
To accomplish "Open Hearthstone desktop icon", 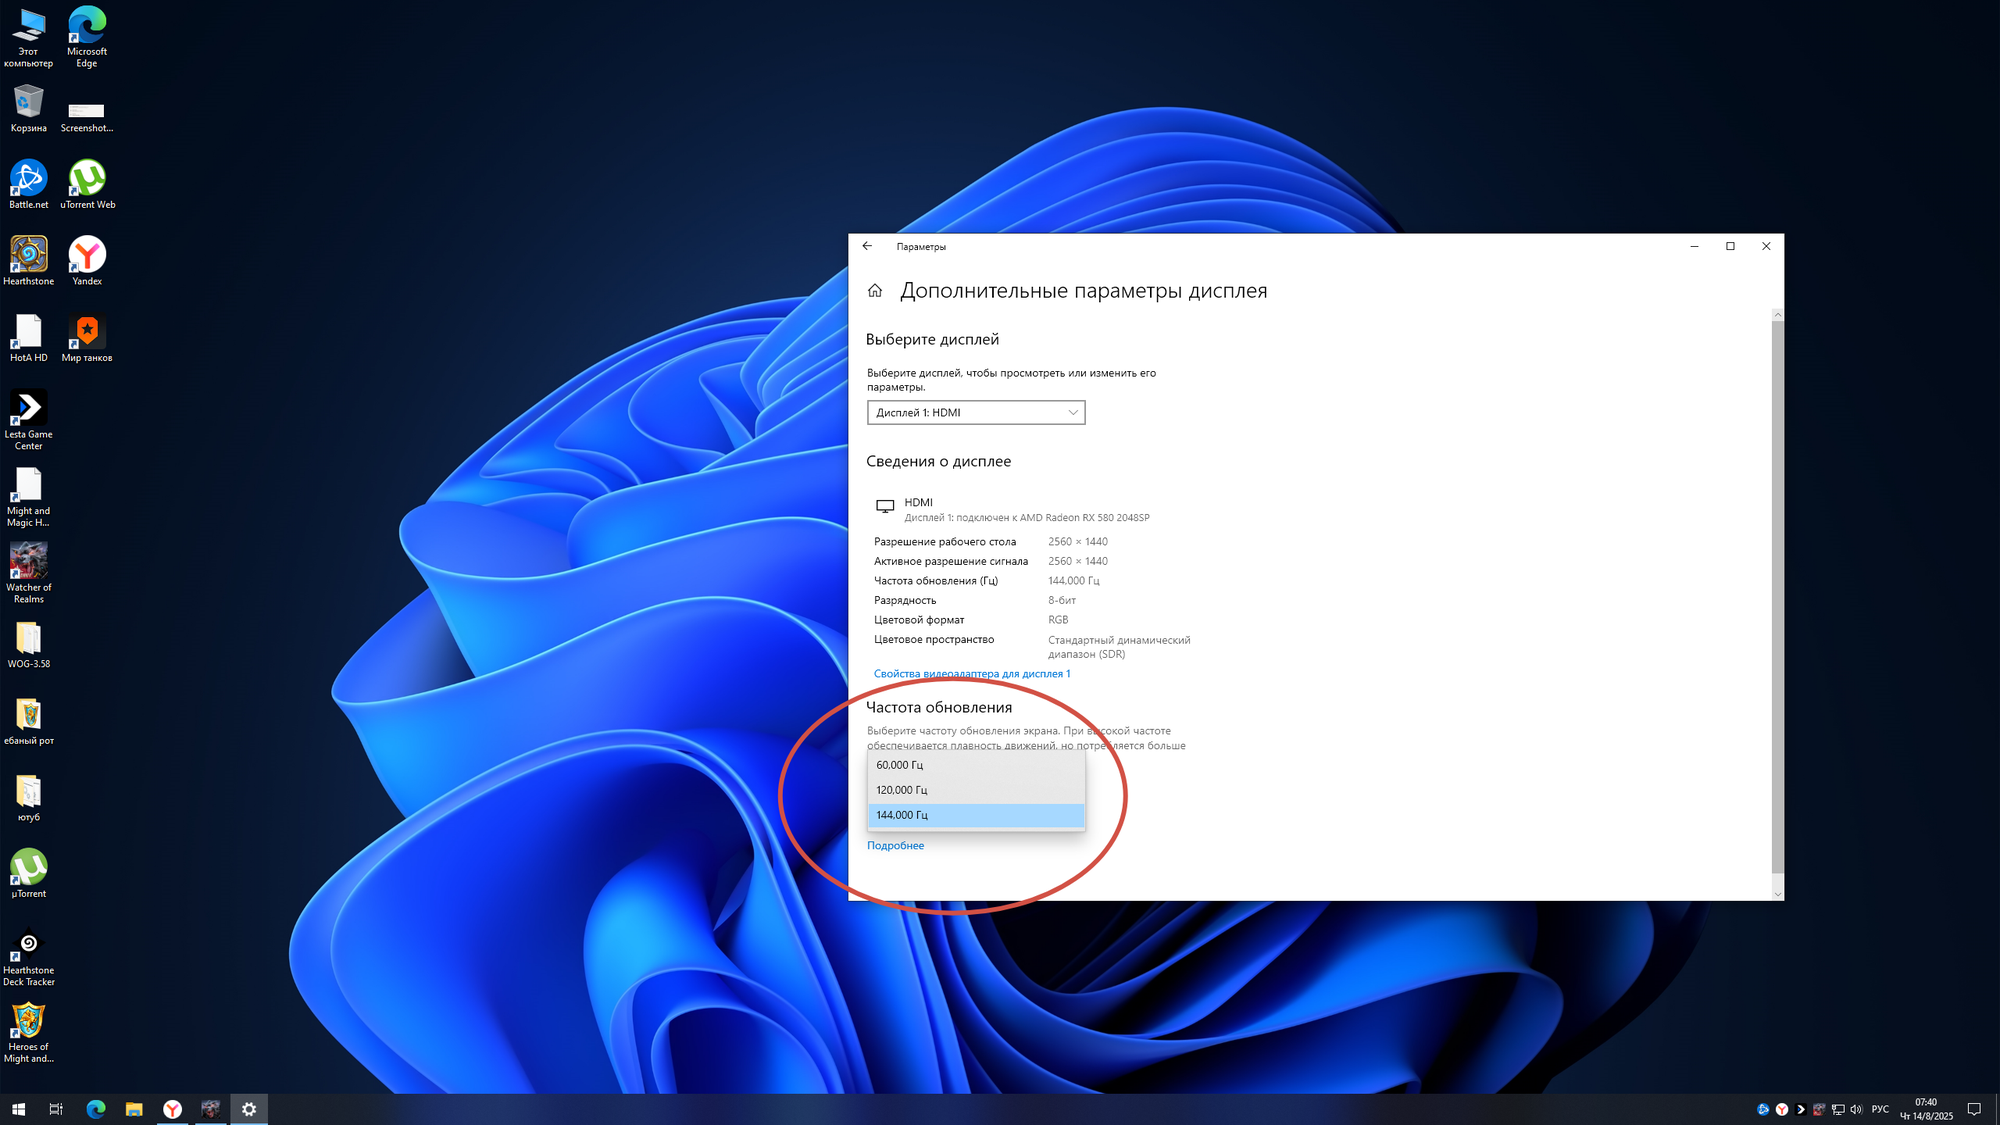I will click(28, 256).
